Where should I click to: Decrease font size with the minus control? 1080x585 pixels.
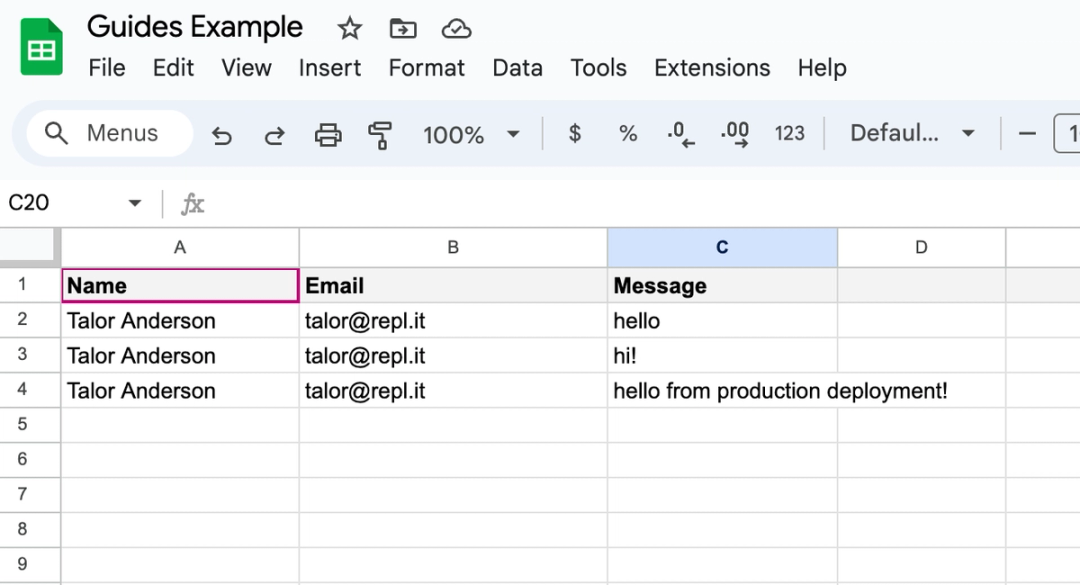click(1027, 132)
